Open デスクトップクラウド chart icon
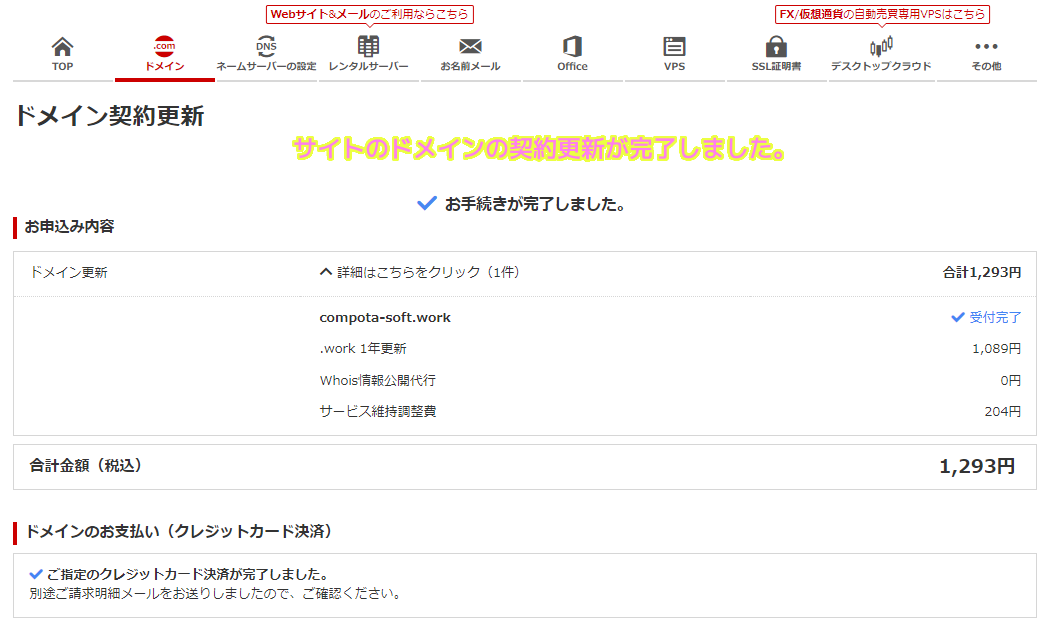Screen dimensions: 1049x625 pos(880,54)
